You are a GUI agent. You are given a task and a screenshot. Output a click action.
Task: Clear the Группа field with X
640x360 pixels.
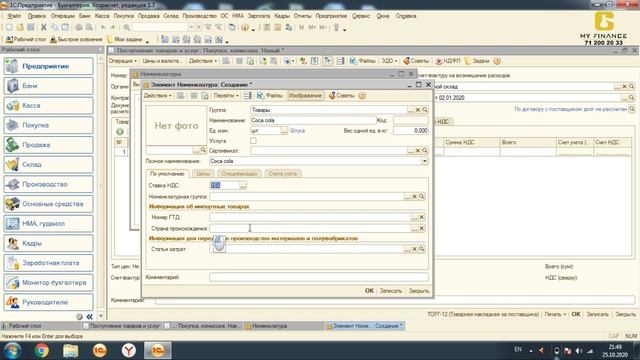point(418,110)
